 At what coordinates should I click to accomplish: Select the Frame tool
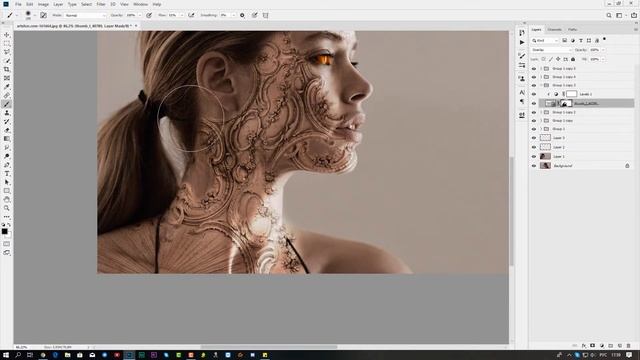pos(7,78)
